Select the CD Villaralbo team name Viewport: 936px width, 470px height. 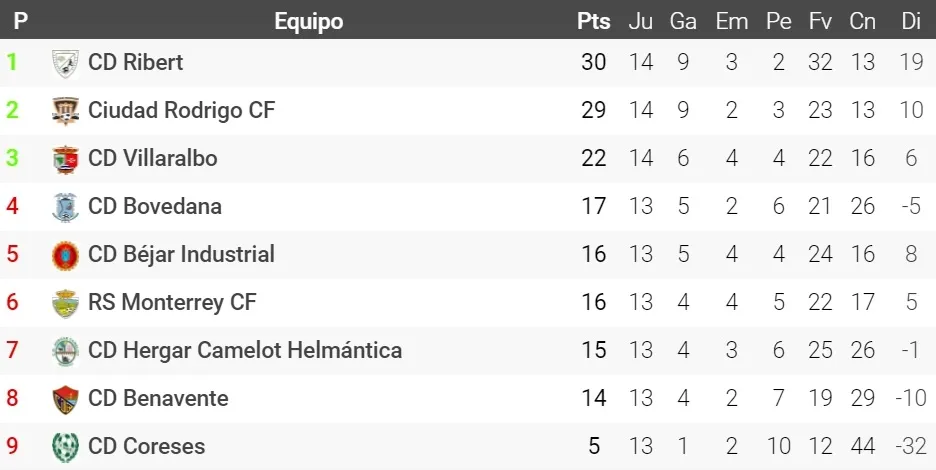click(x=152, y=158)
